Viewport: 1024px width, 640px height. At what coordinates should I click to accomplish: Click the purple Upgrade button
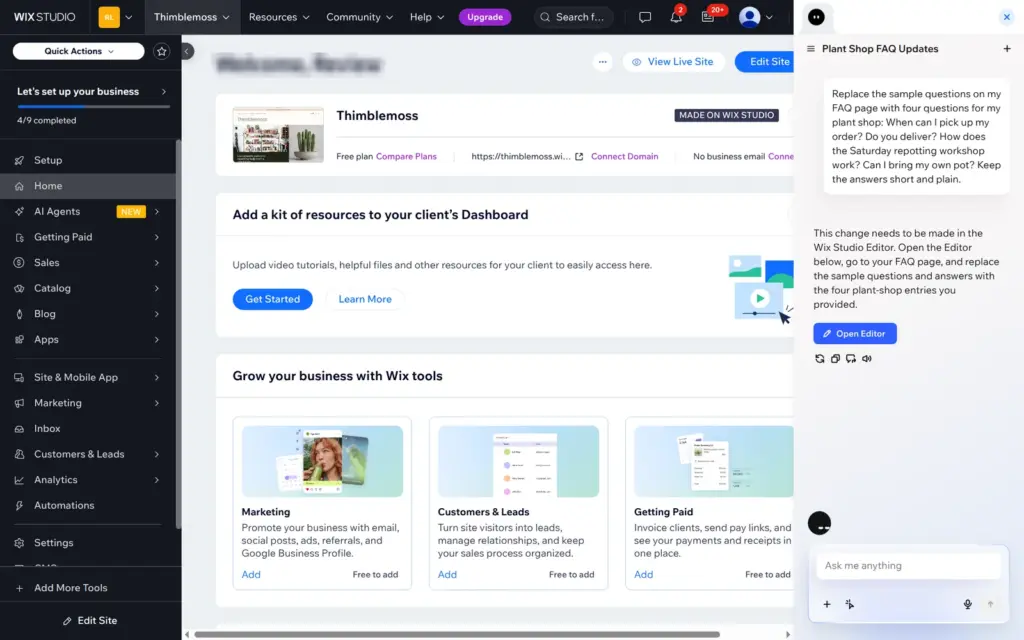[485, 17]
